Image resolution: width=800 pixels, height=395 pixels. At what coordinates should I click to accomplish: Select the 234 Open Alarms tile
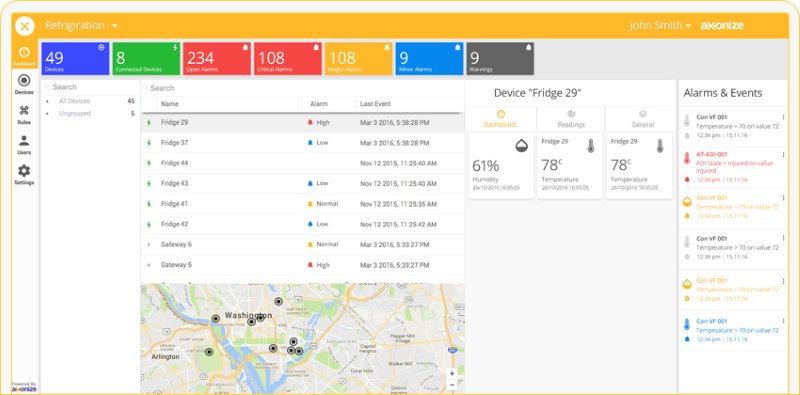[217, 59]
